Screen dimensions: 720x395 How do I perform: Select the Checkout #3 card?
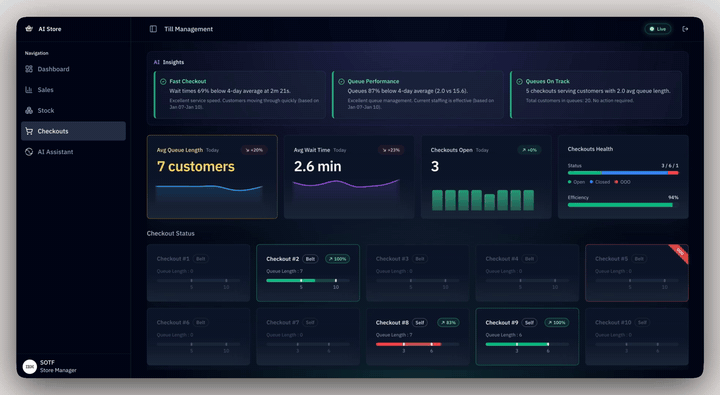click(x=417, y=273)
